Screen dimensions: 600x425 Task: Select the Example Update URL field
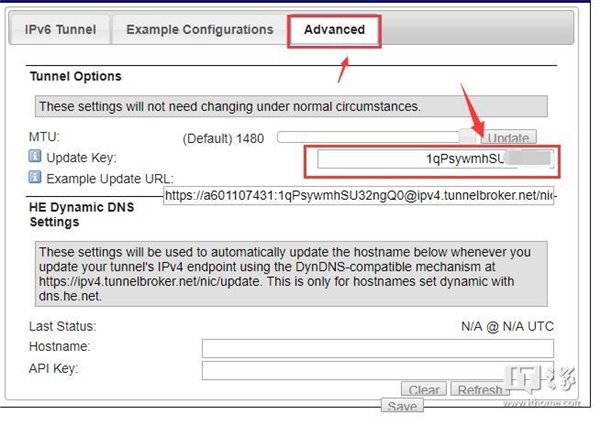click(x=359, y=195)
